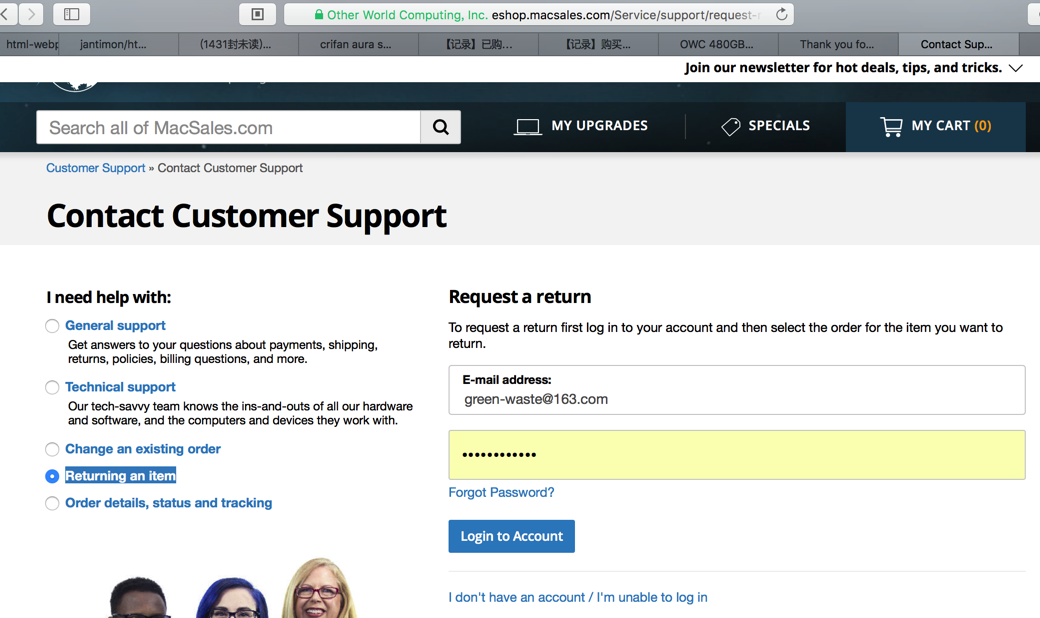Click the shopping cart icon

[x=891, y=126]
